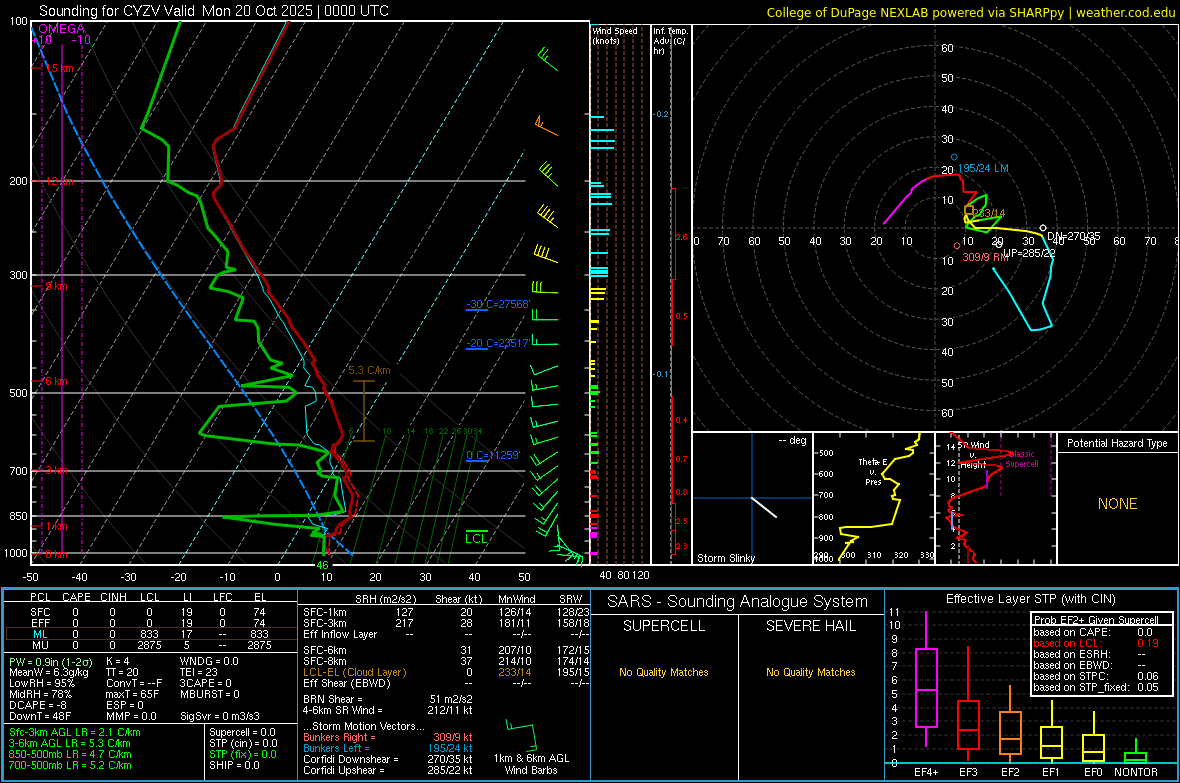Click the red 'Bunkers Right' storm motion row
Viewport: 1180px width, 783px height.
click(388, 737)
